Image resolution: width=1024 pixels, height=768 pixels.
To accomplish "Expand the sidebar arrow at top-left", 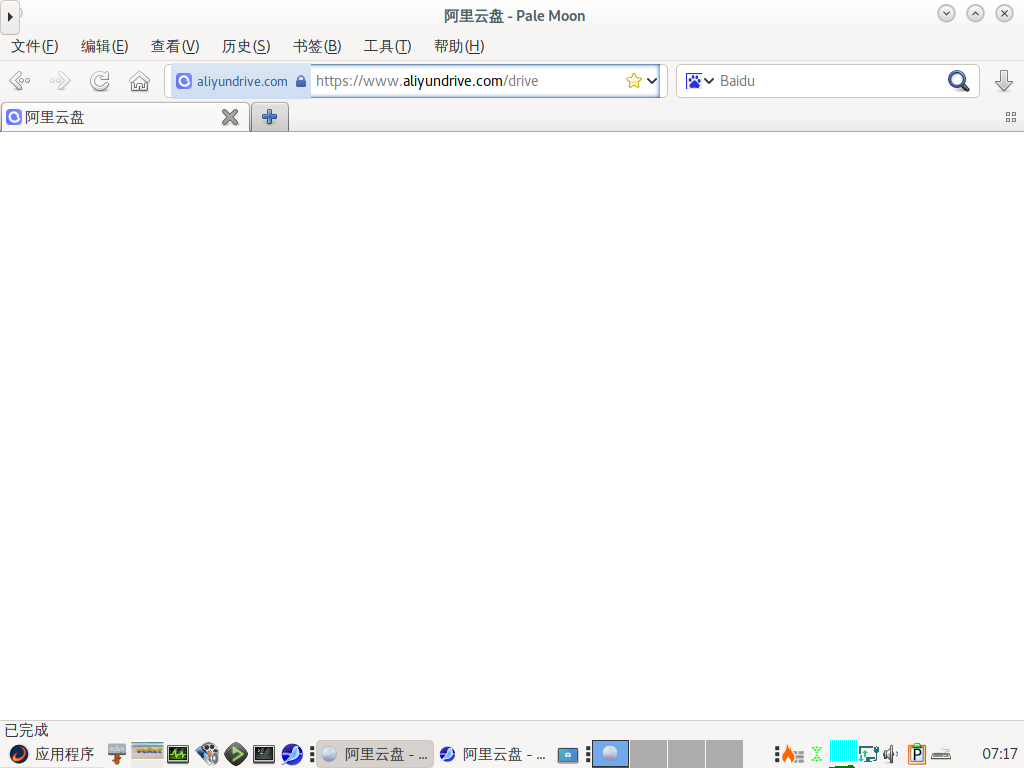I will pos(10,17).
